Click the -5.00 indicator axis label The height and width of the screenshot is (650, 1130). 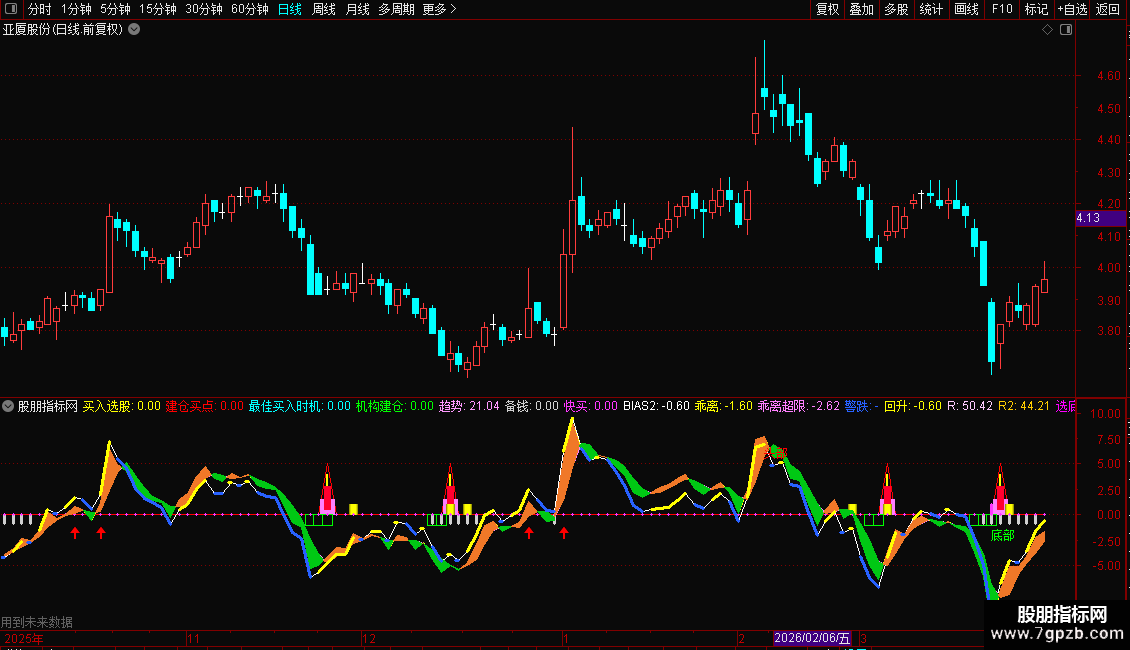1105,566
